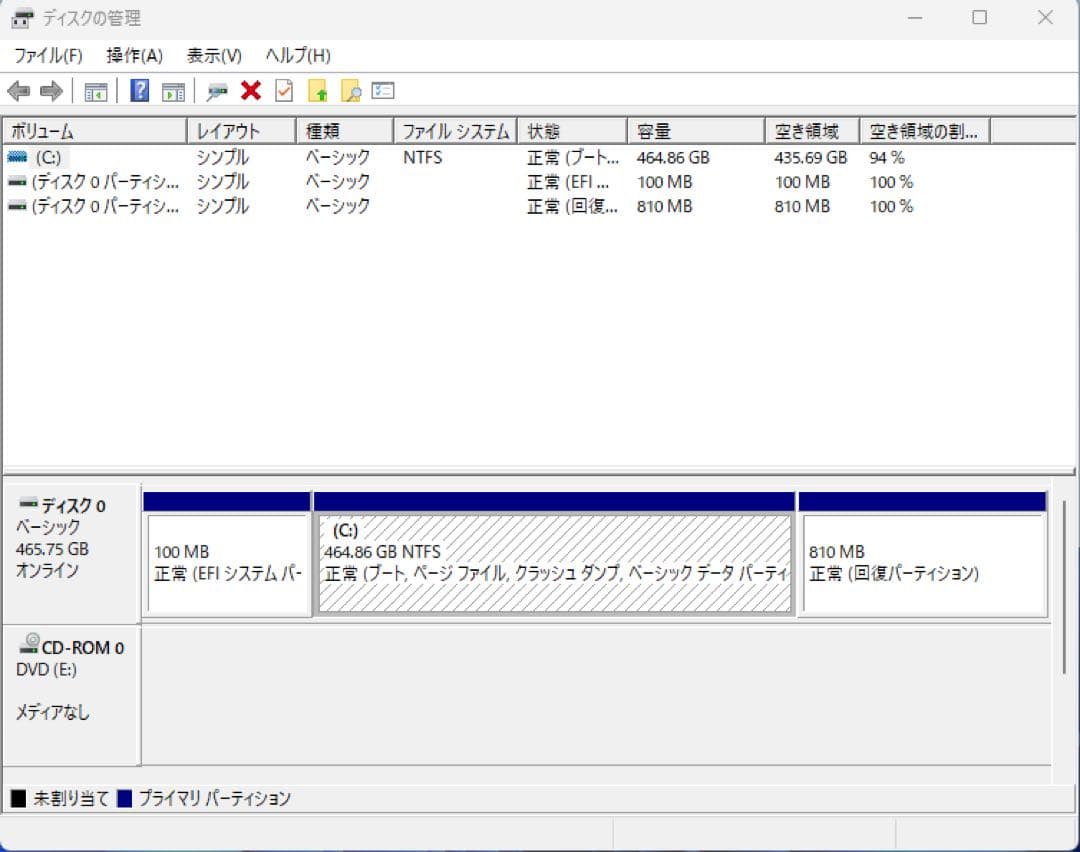The width and height of the screenshot is (1080, 852).
Task: Click the blue question mark Help icon
Action: click(139, 91)
